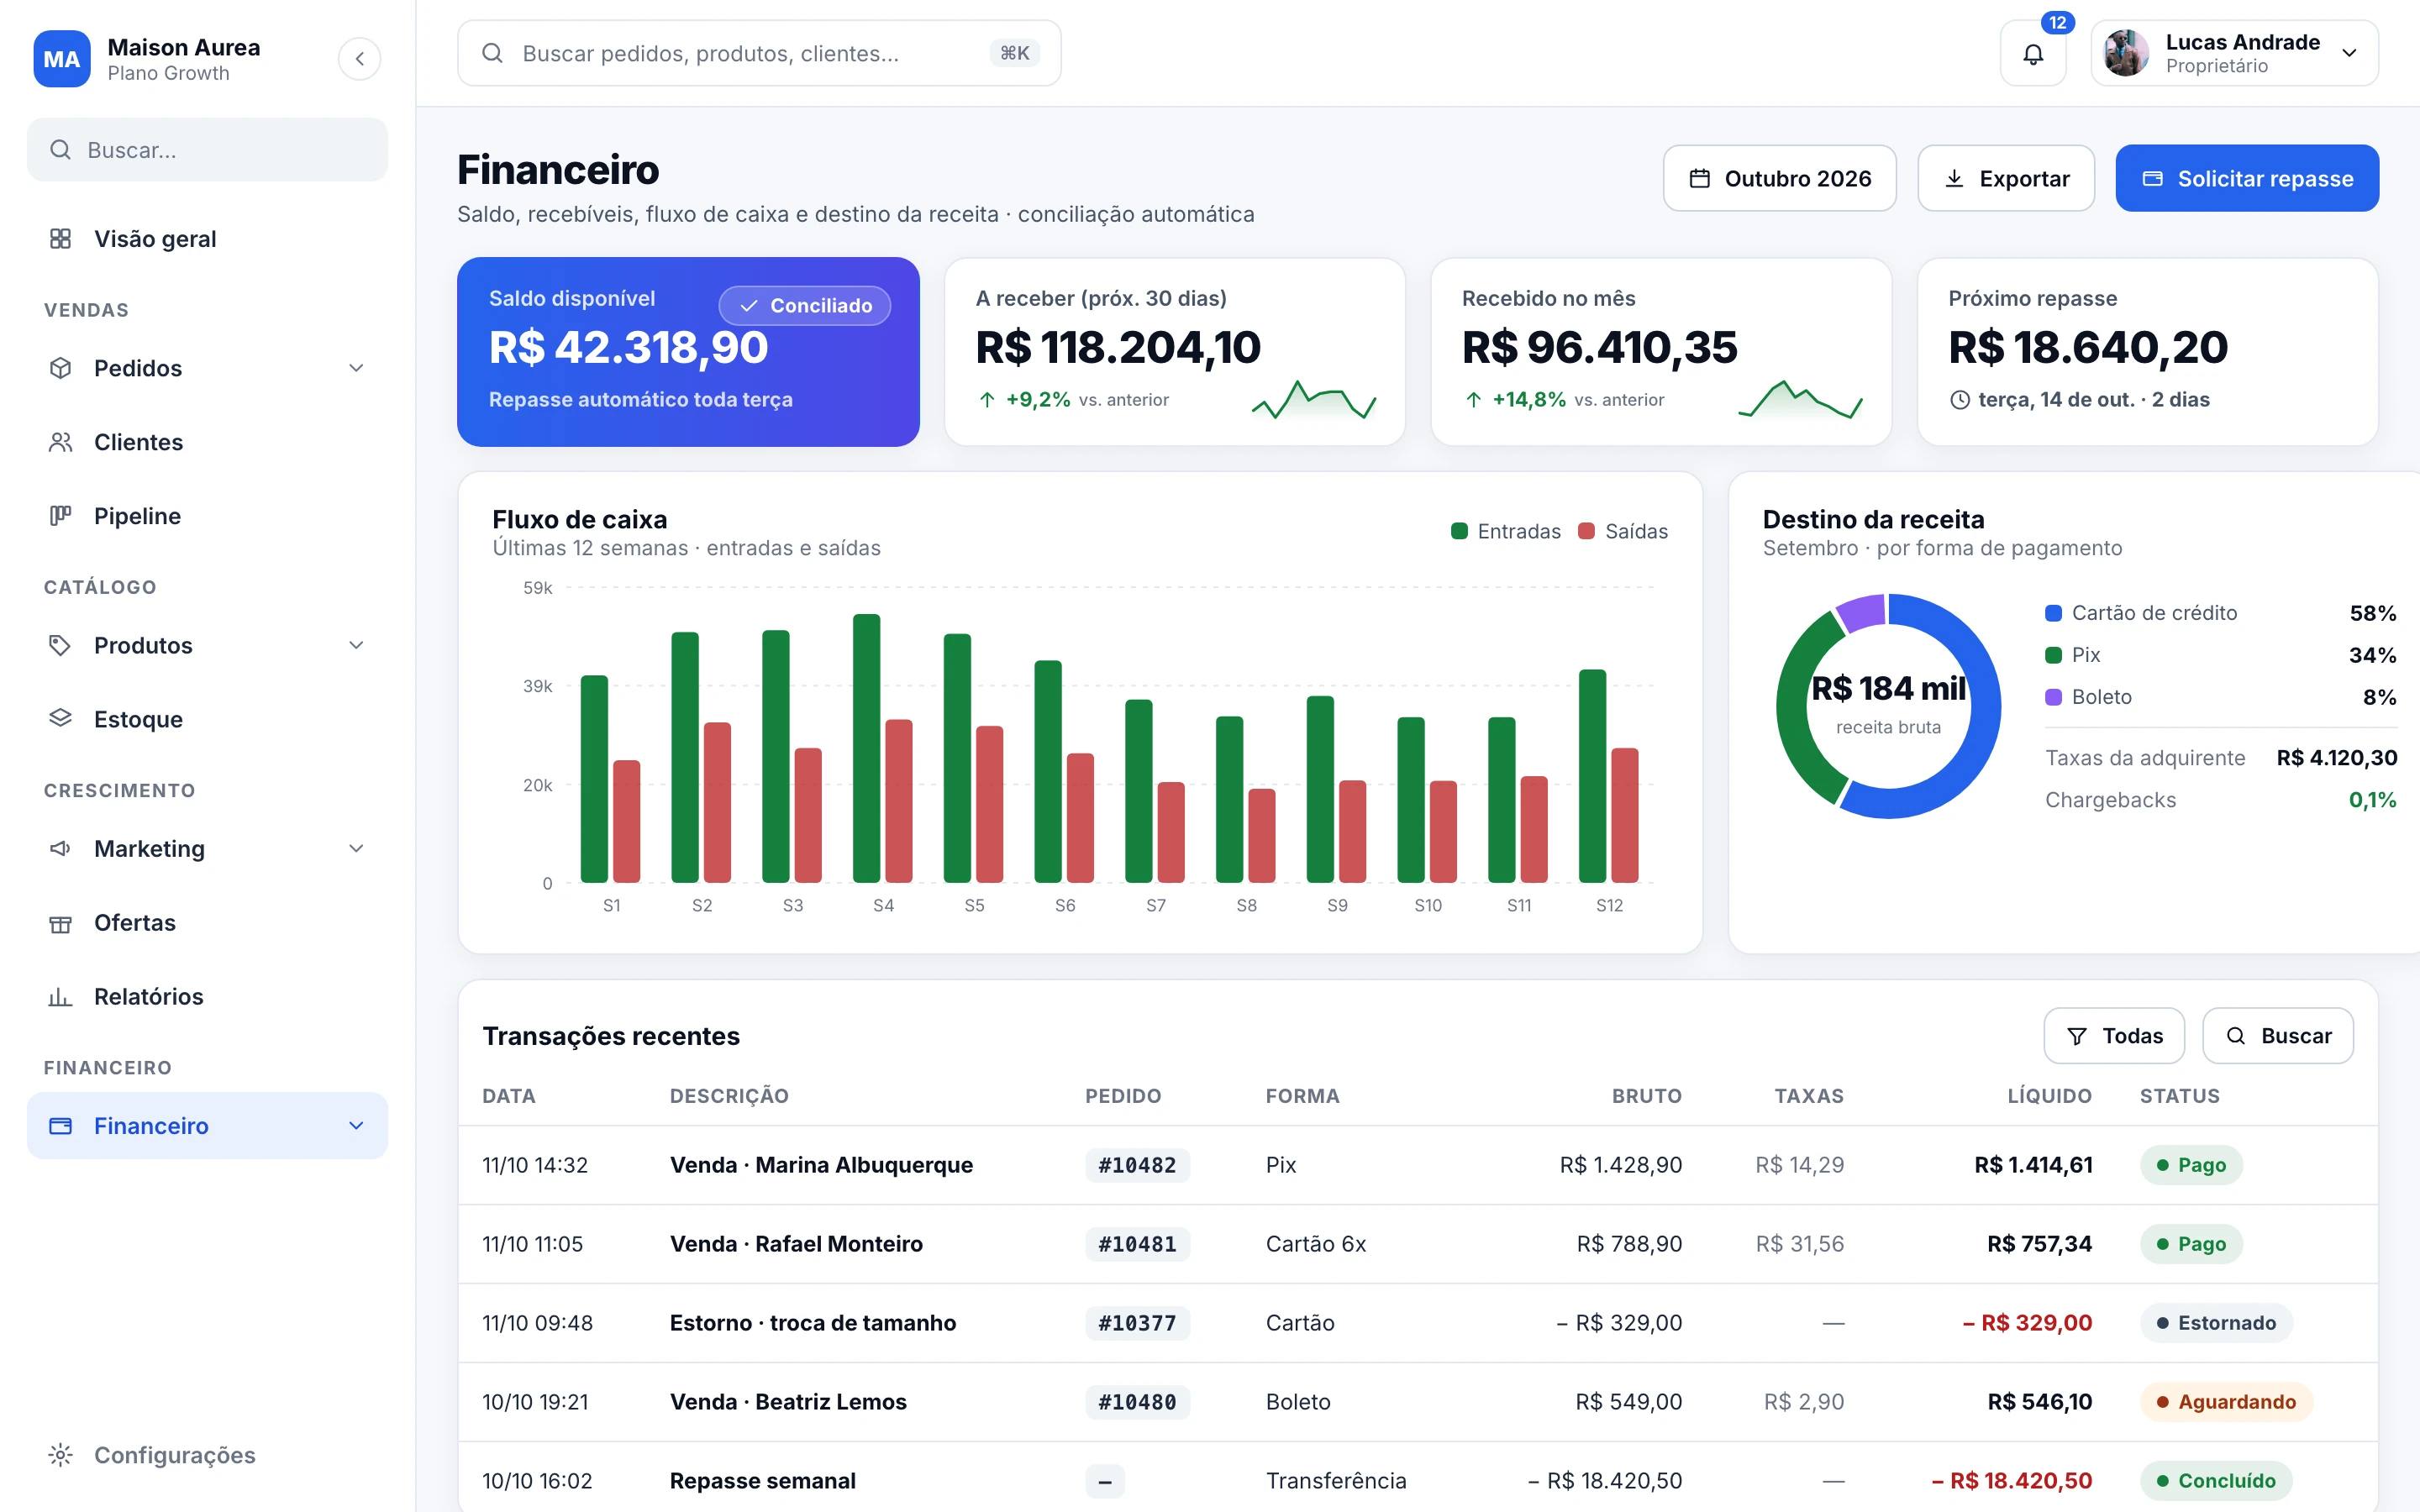Screen dimensions: 2420x1512
Task: Click card icon on Solicitar repasse button
Action: (x=2153, y=179)
